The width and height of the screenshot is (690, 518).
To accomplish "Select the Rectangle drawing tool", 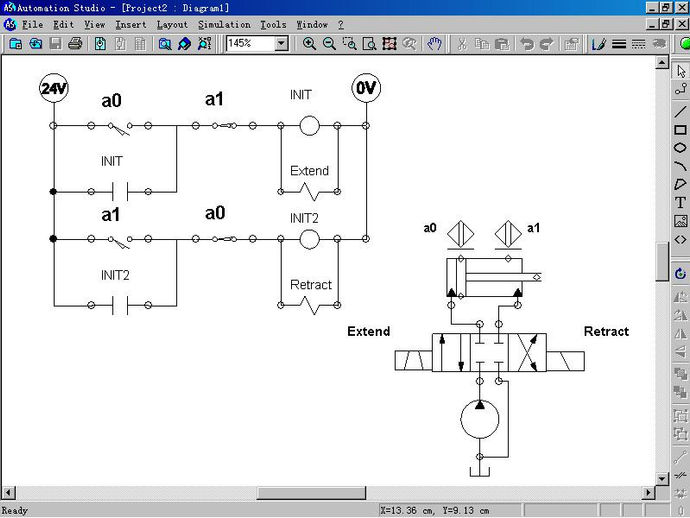I will [x=681, y=130].
